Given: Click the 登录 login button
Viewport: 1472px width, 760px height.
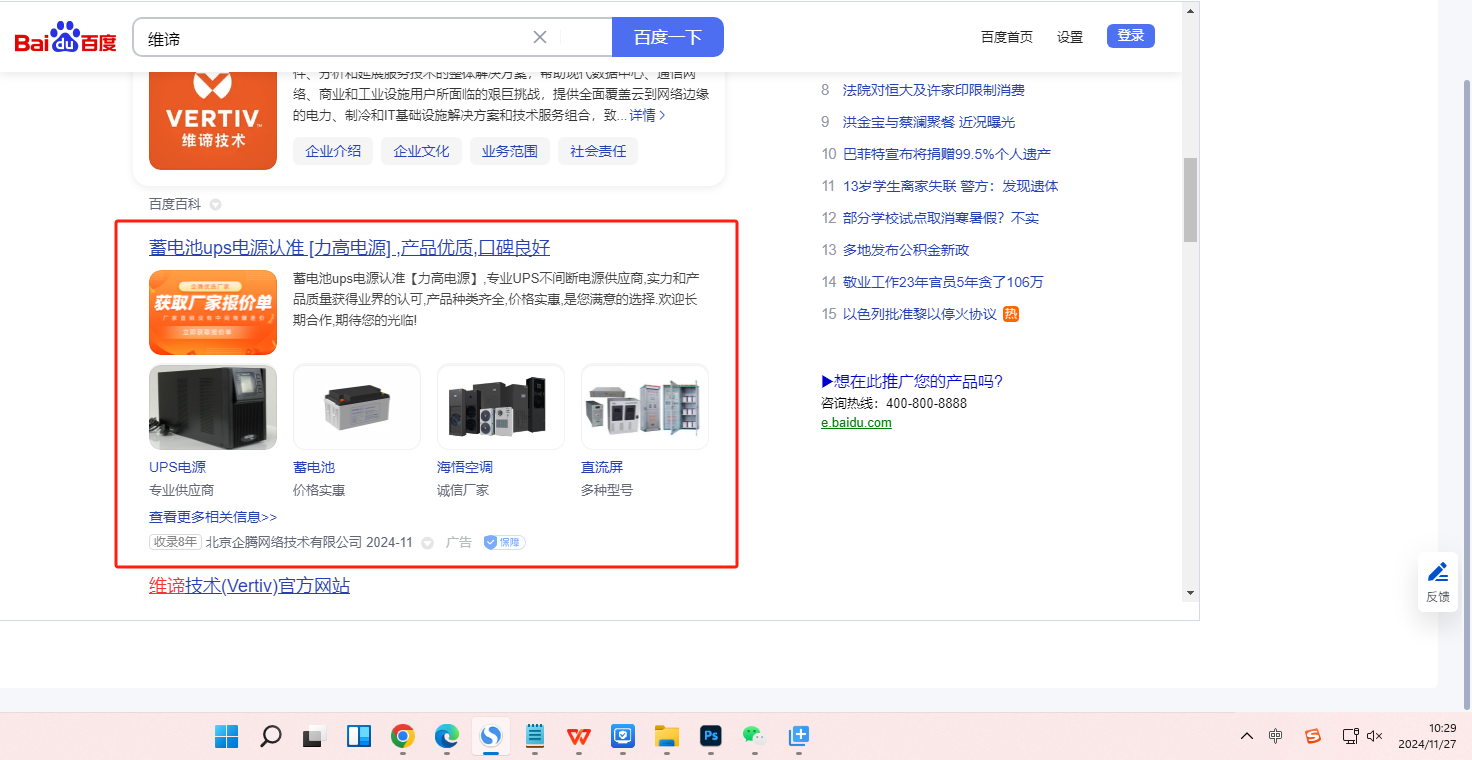Looking at the screenshot, I should click(1130, 36).
